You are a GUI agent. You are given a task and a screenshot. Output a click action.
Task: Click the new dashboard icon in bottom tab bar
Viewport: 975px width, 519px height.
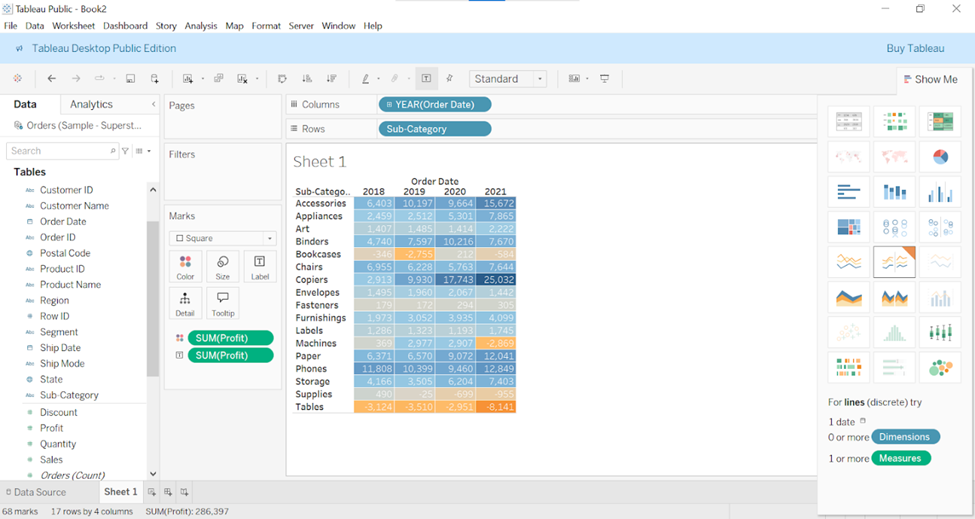coord(168,492)
